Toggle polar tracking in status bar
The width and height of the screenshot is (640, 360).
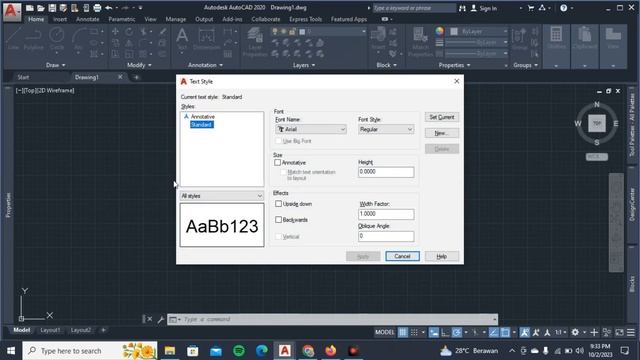tap(457, 332)
